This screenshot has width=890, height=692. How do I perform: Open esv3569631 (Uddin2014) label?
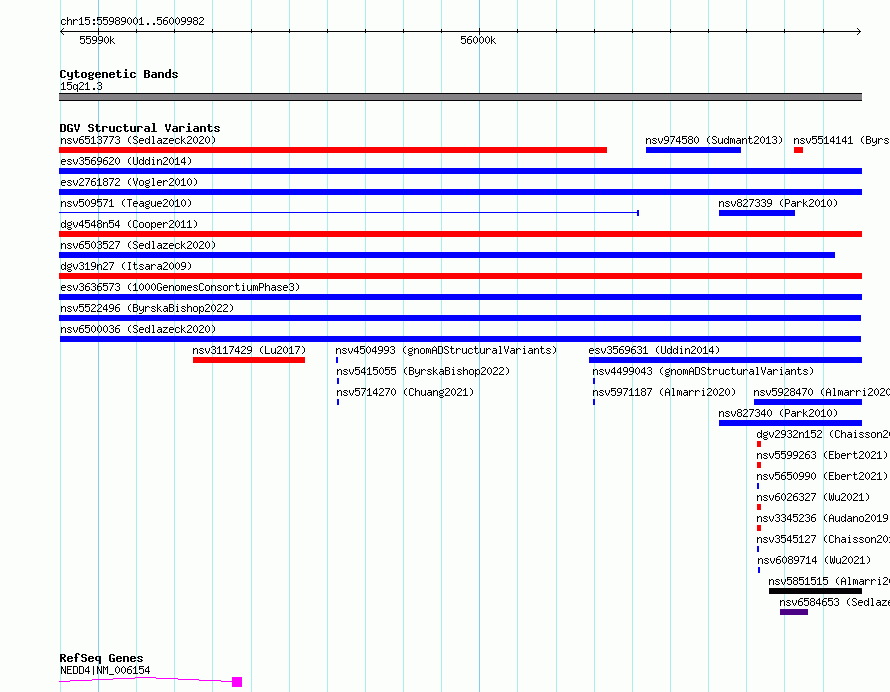click(x=654, y=350)
